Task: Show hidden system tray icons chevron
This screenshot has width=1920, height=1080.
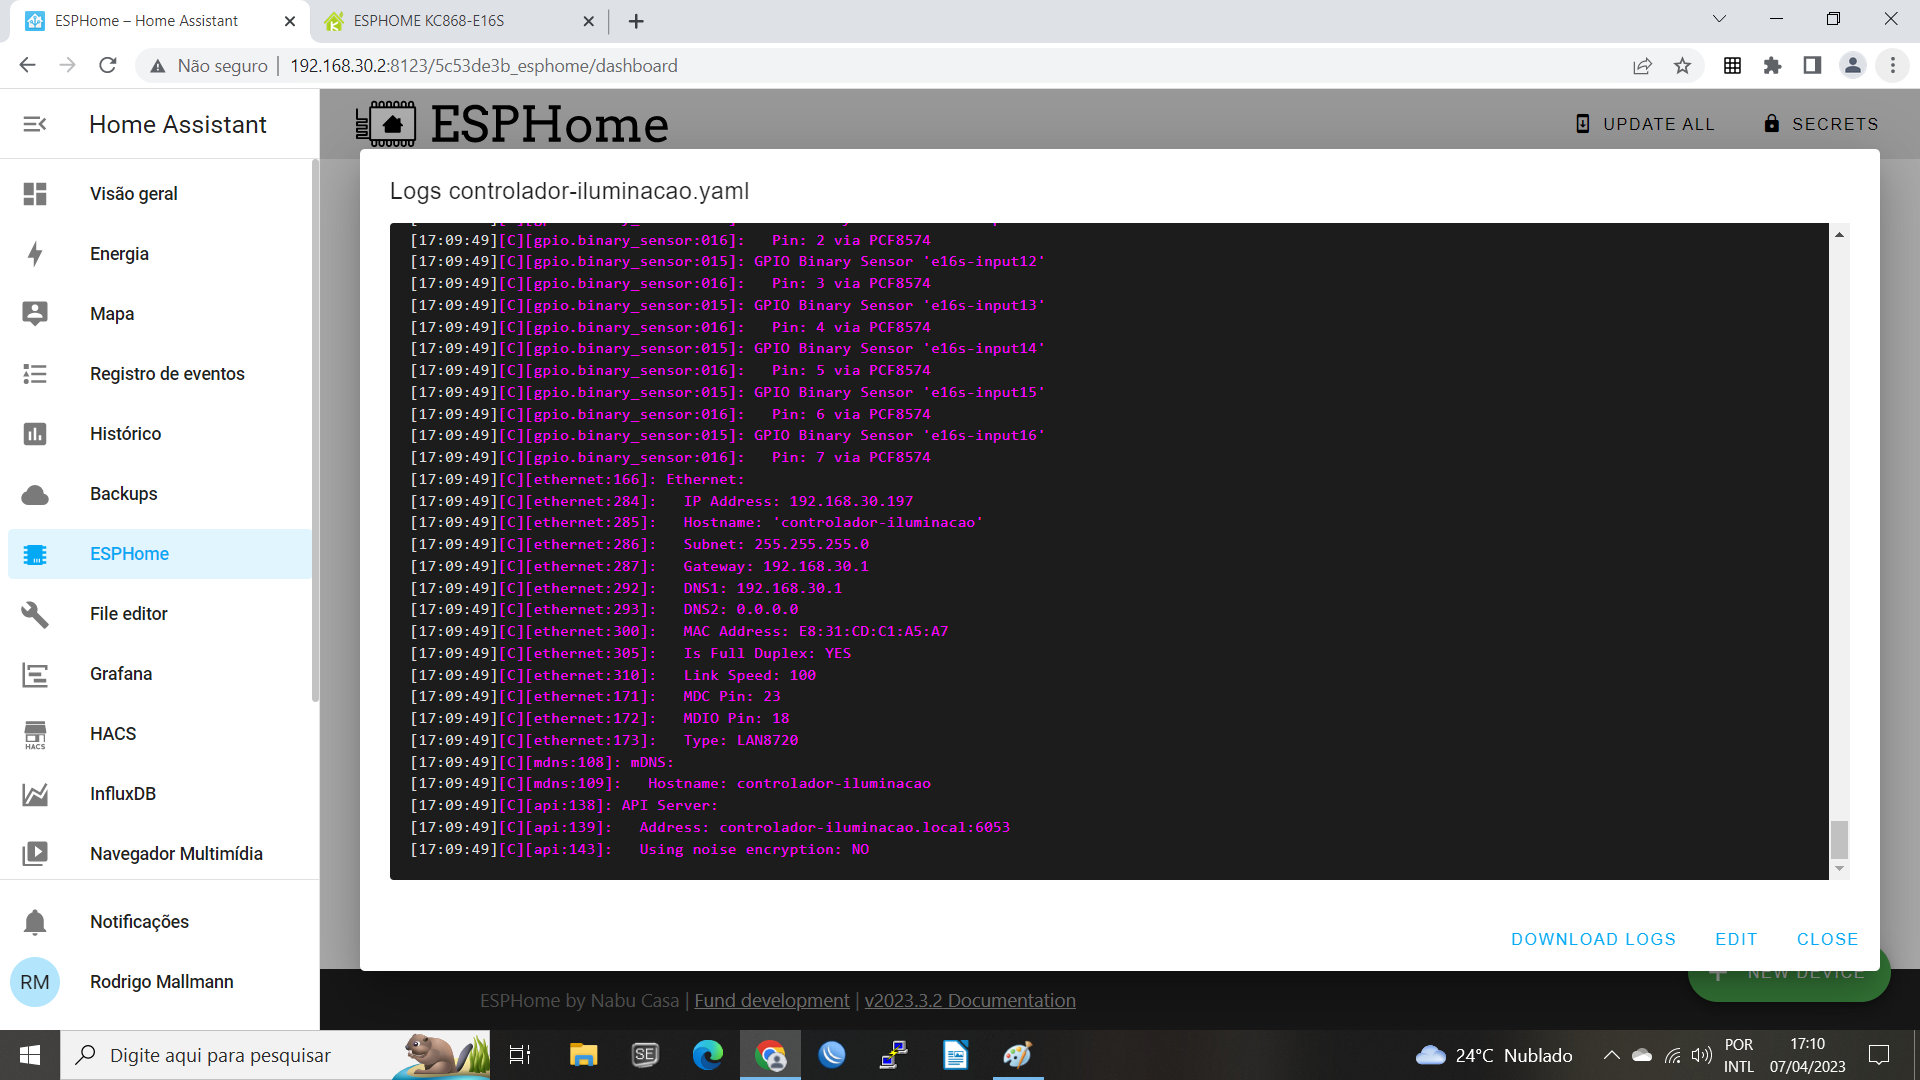Action: point(1611,1055)
